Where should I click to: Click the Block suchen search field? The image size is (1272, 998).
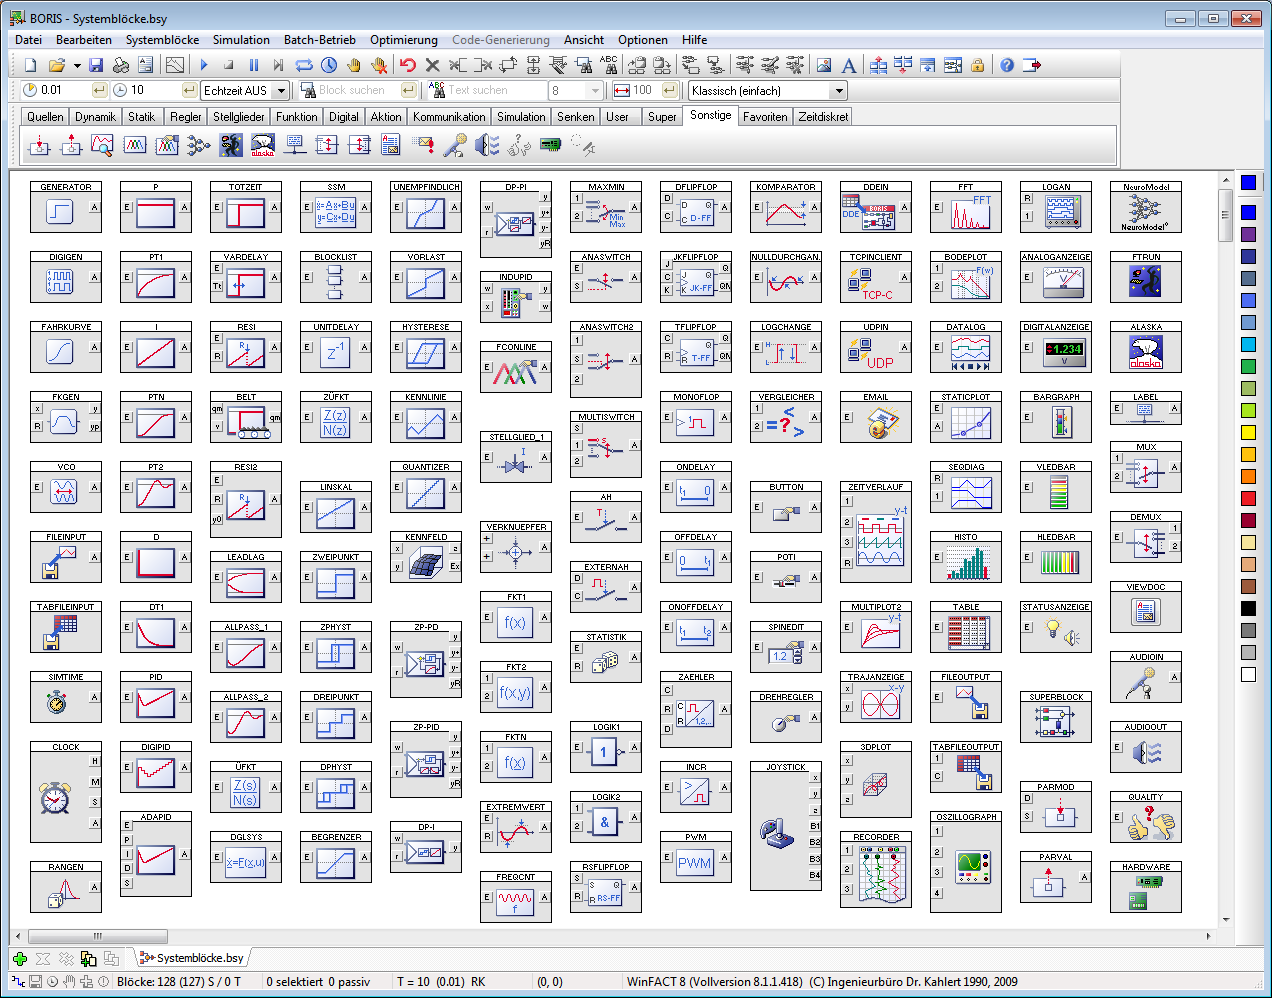(x=359, y=90)
